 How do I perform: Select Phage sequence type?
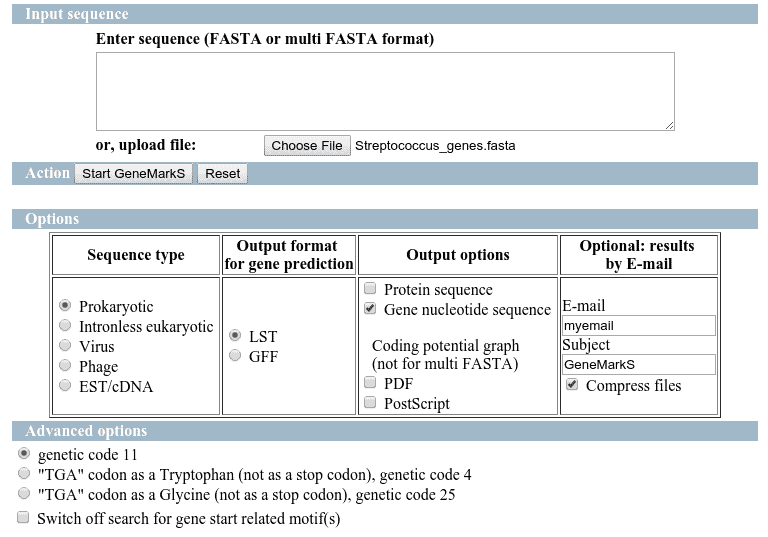[x=66, y=365]
